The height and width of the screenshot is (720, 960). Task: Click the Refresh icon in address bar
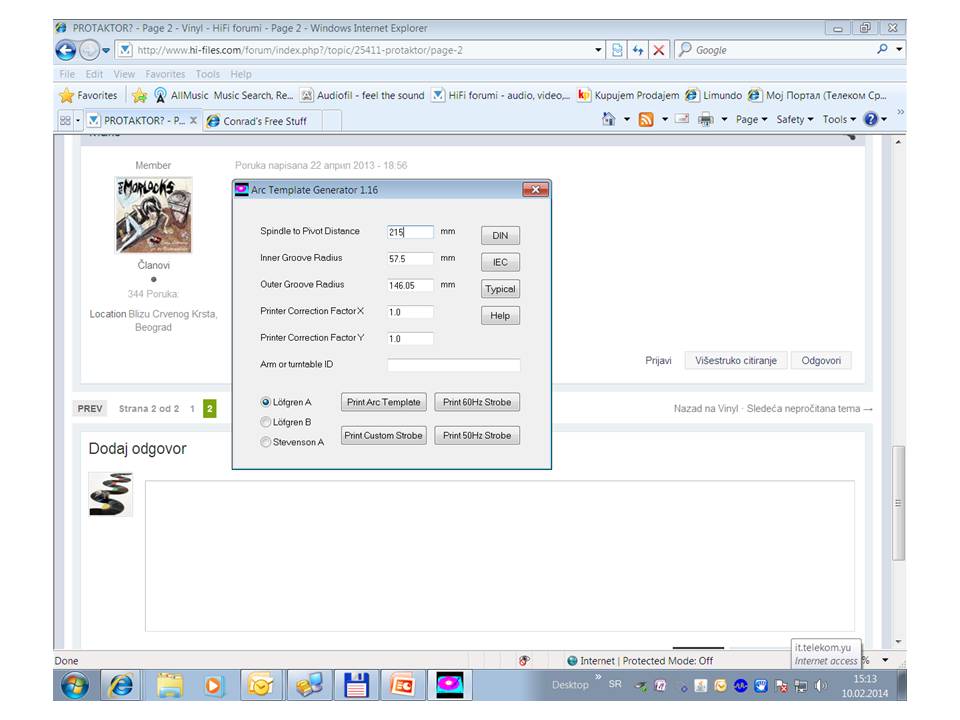tap(638, 50)
